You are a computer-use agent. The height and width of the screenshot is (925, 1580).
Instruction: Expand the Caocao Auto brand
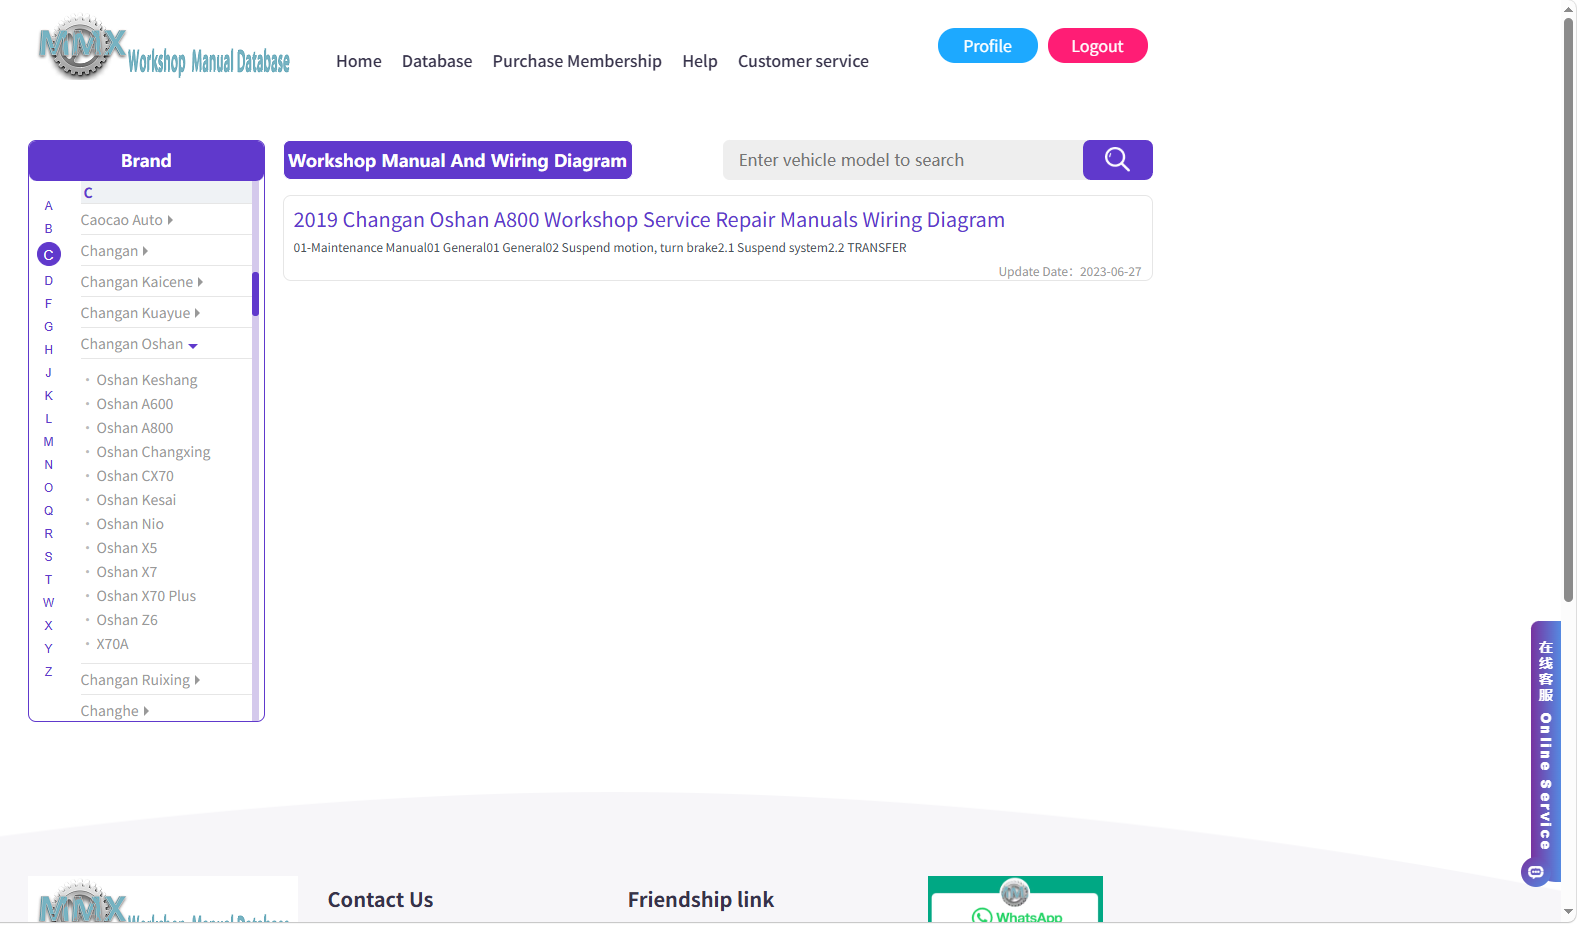127,220
